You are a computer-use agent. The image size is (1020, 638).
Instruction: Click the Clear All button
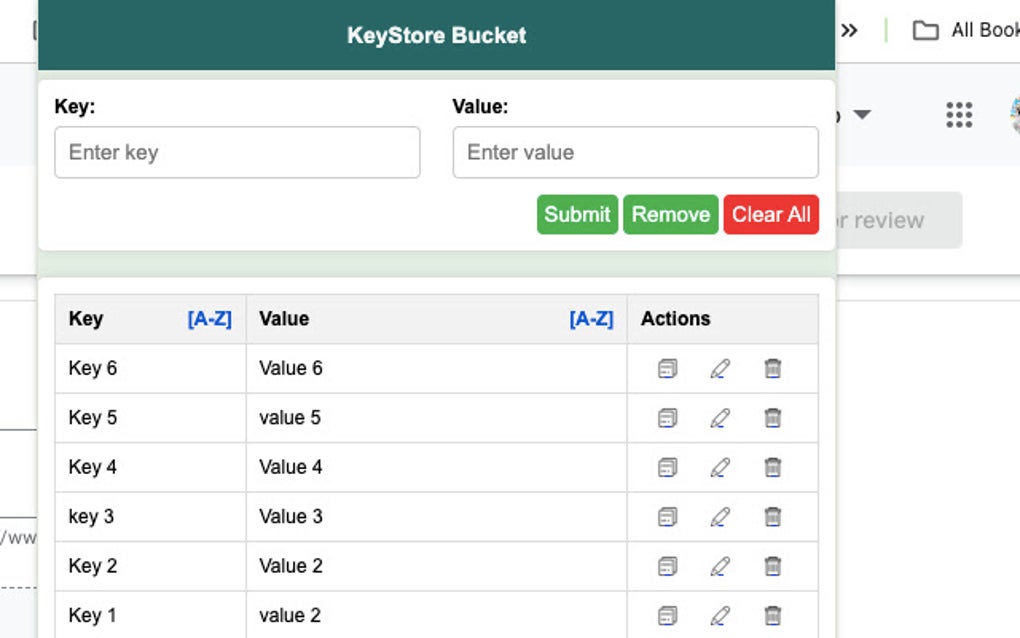[x=771, y=214]
